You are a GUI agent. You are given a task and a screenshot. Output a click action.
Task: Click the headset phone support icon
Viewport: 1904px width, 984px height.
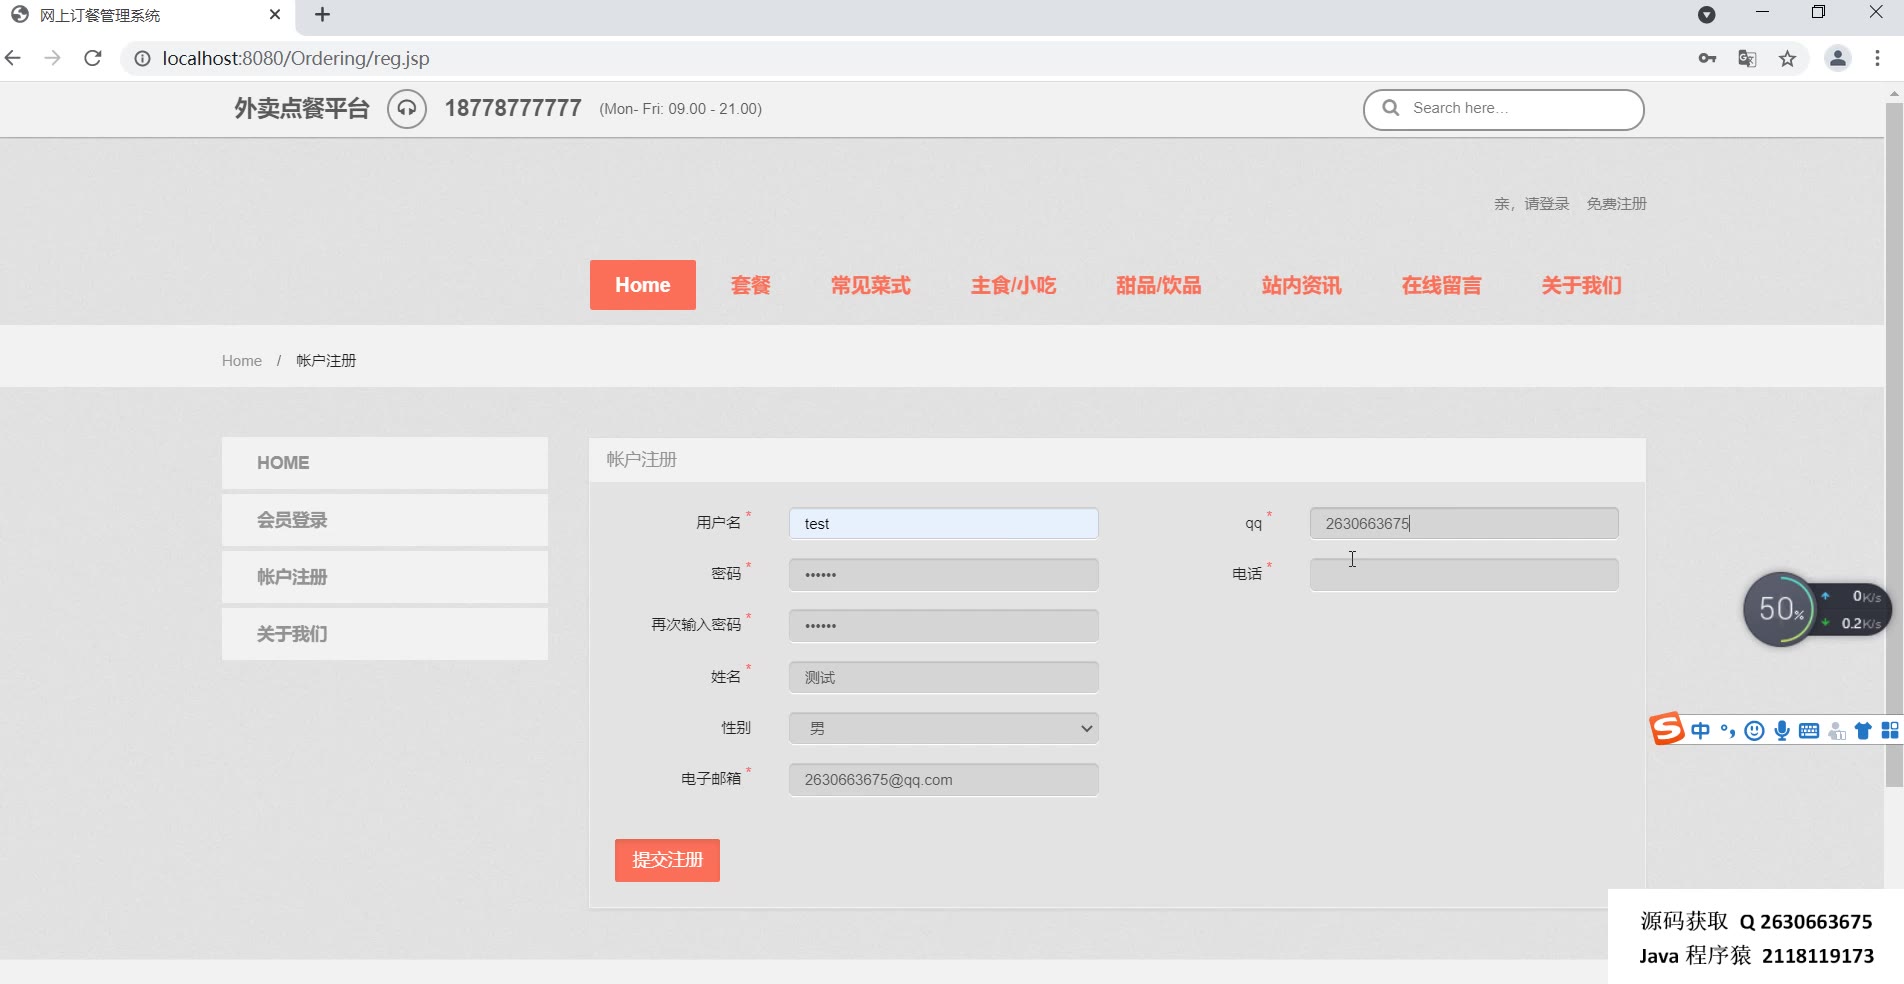click(407, 108)
